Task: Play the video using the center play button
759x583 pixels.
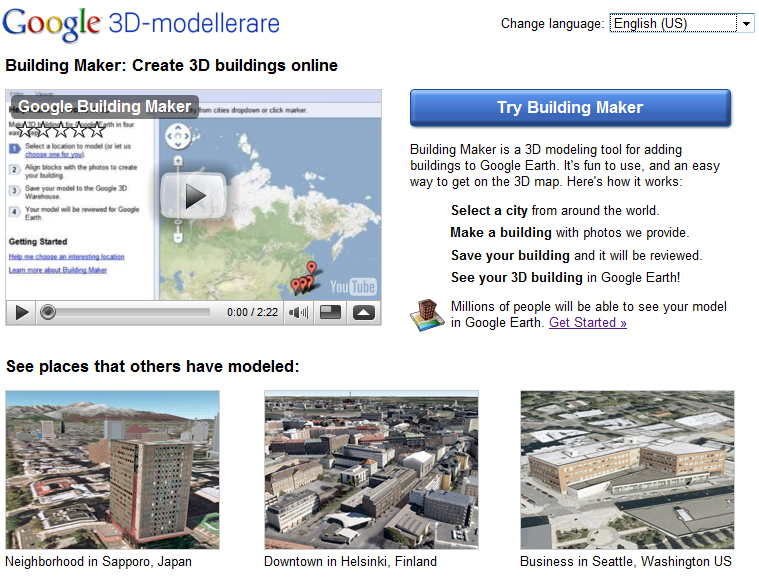Action: tap(194, 196)
